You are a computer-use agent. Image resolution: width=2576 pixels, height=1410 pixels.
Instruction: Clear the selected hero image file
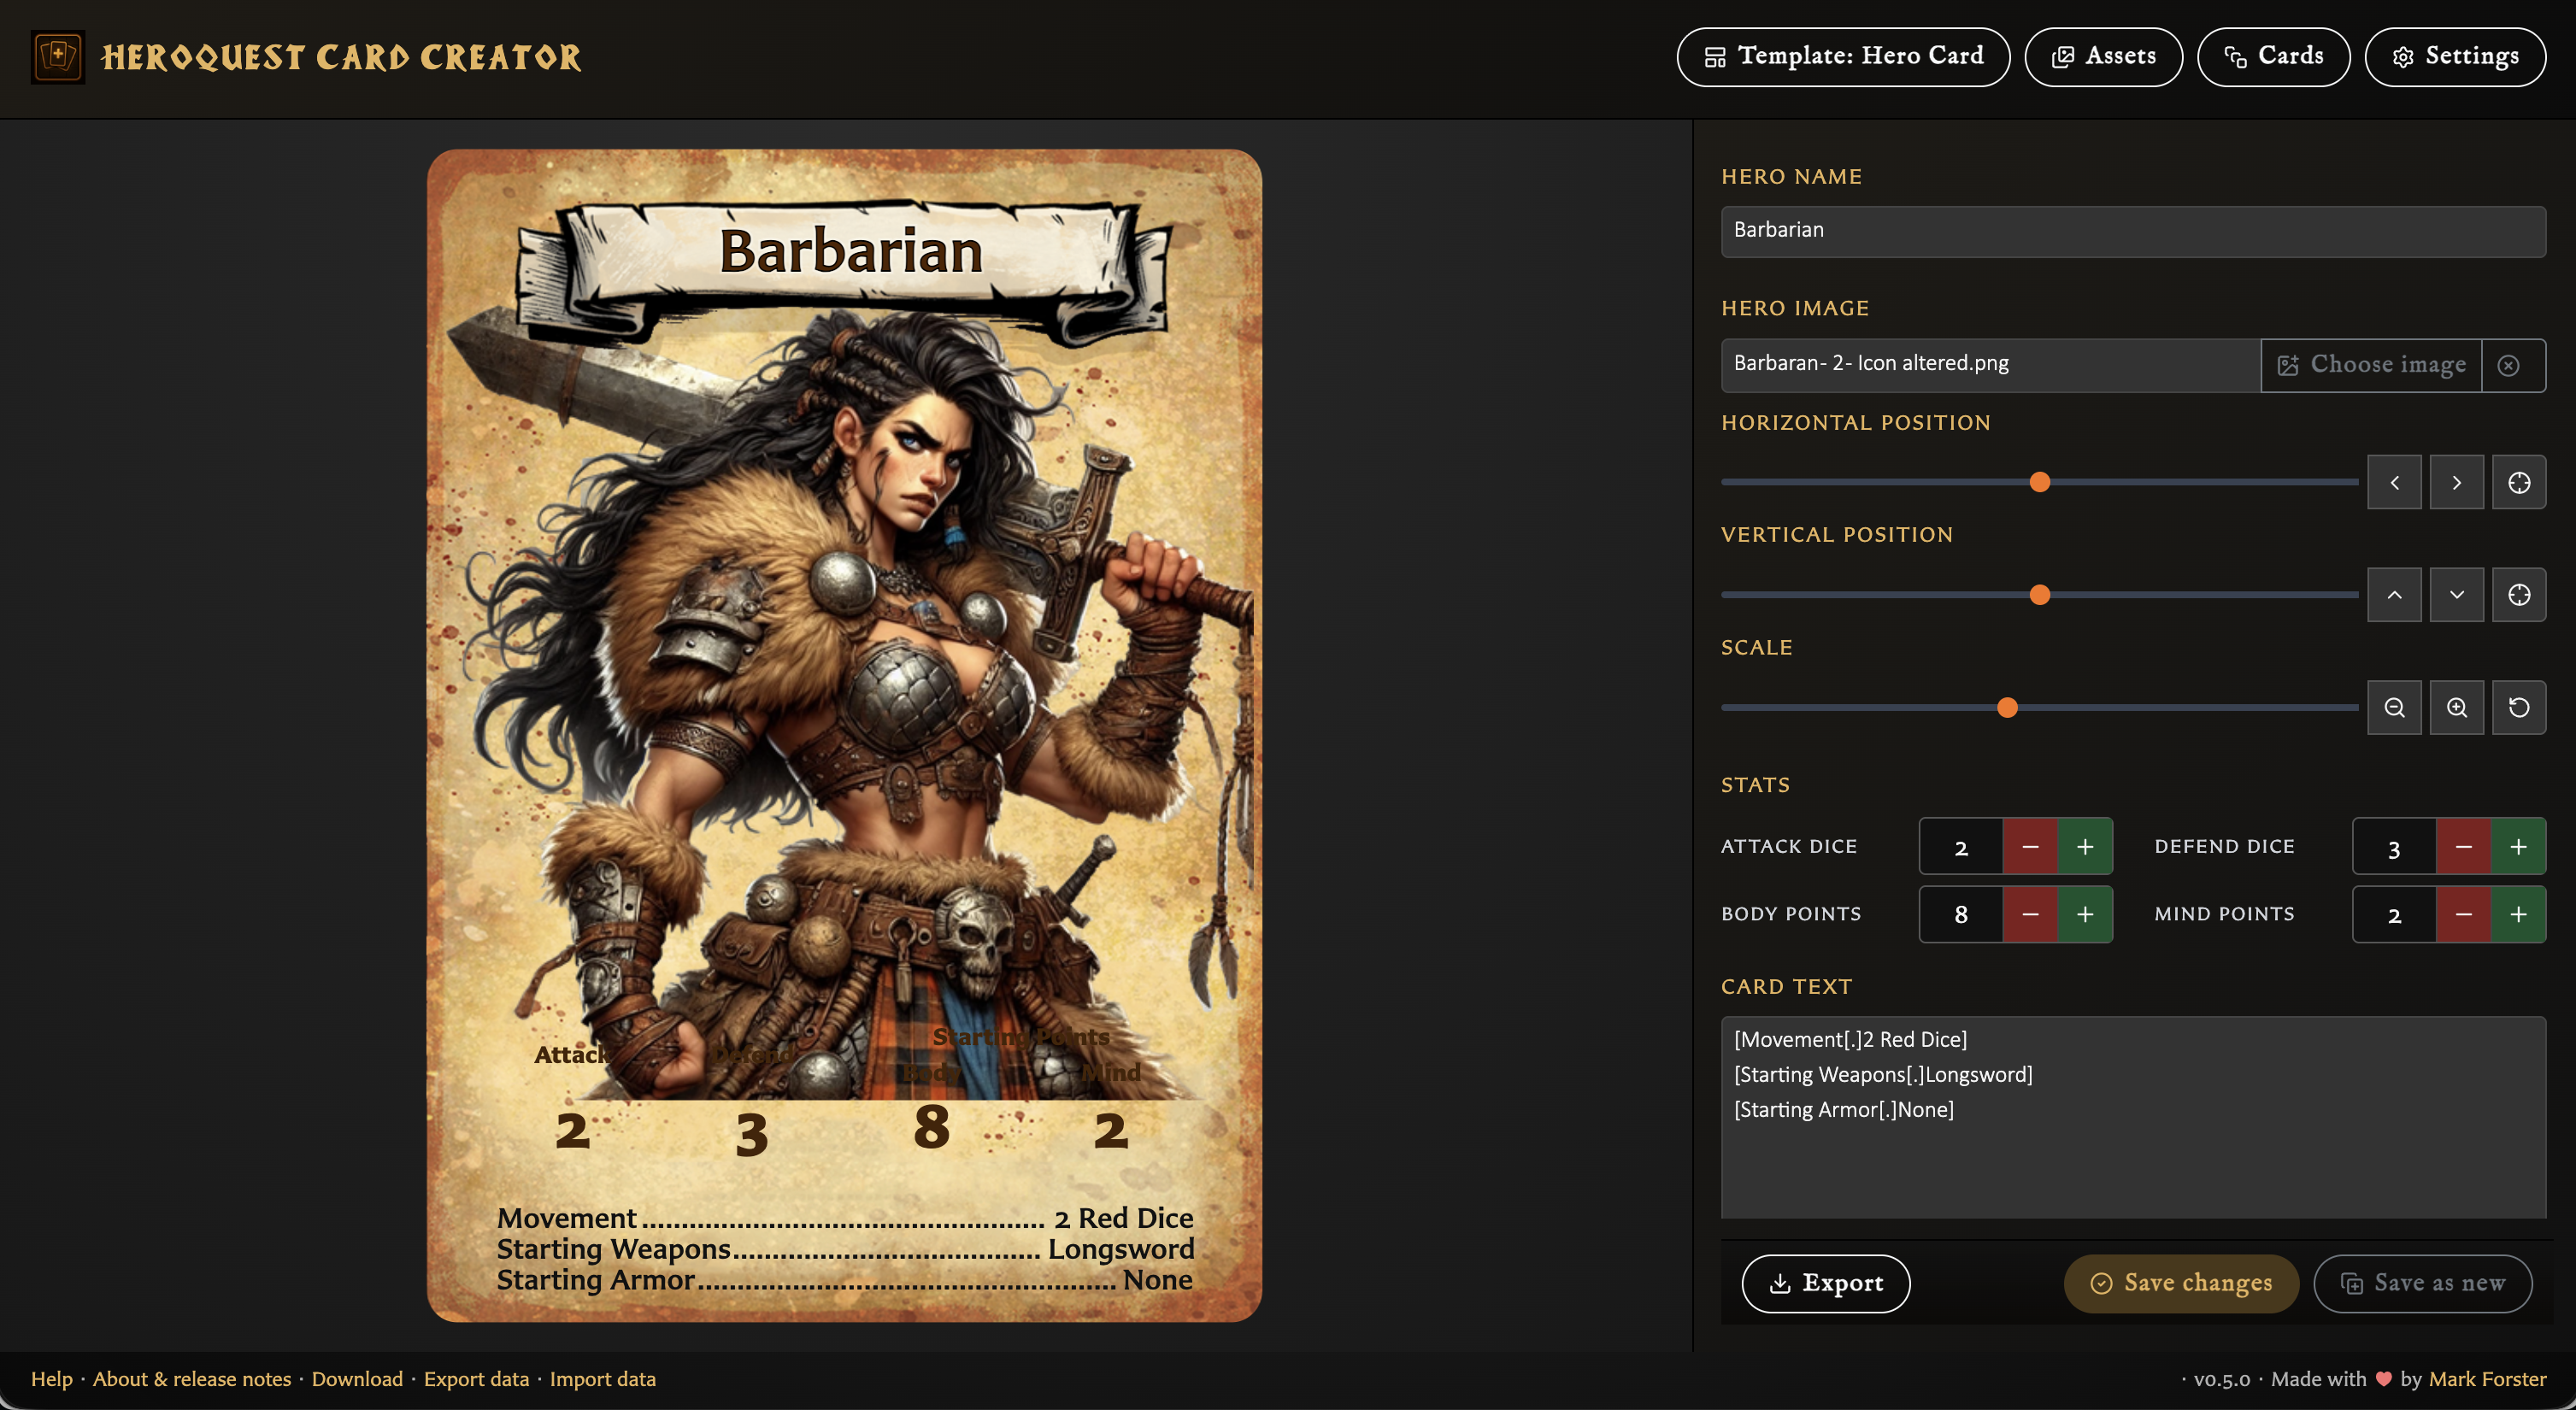click(2508, 365)
